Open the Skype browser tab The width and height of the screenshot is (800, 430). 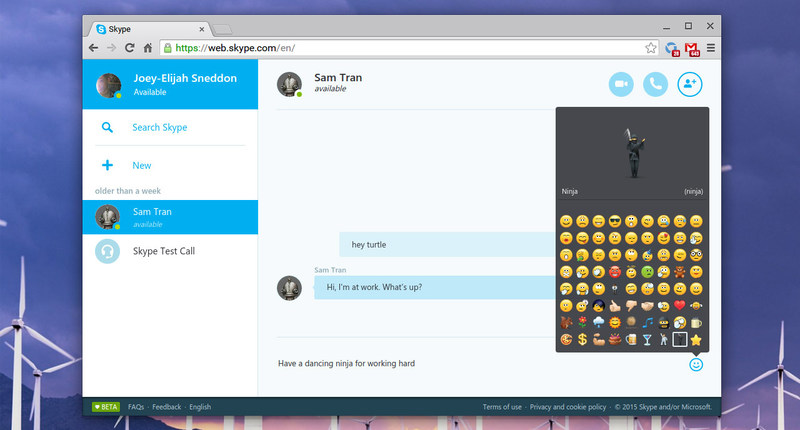point(150,29)
